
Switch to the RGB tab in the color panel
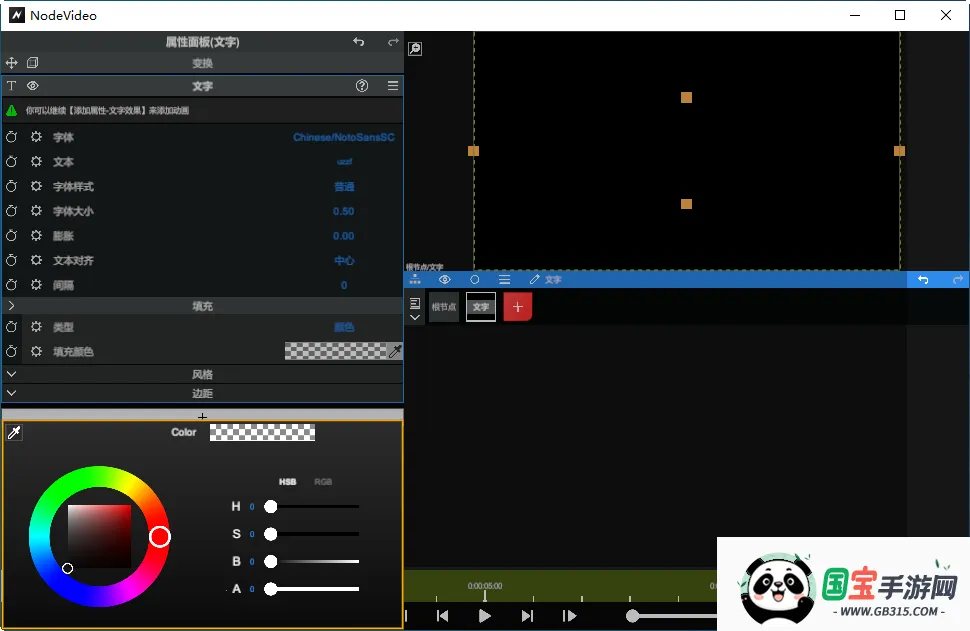pos(322,481)
